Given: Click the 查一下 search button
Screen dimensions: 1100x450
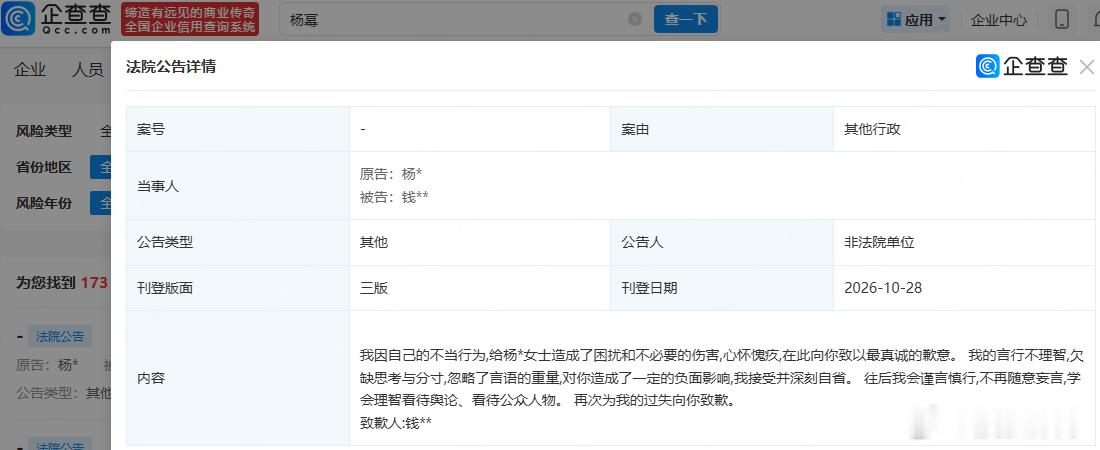Looking at the screenshot, I should 685,20.
